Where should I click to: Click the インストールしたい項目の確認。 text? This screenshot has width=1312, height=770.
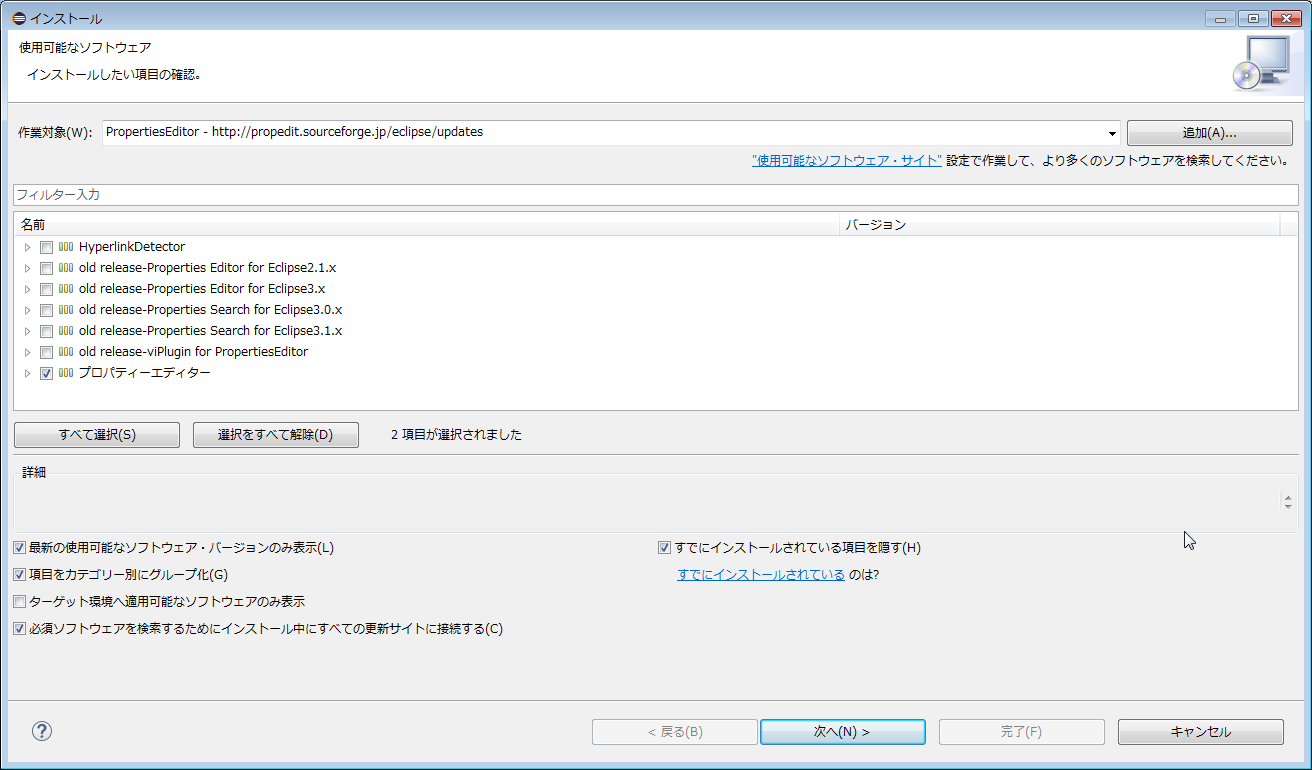(x=115, y=75)
